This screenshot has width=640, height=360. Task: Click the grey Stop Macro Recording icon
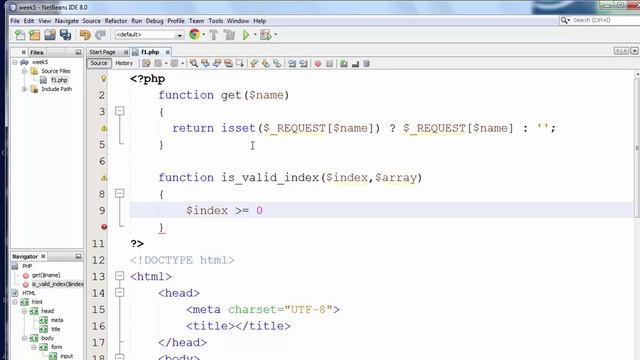[329, 64]
